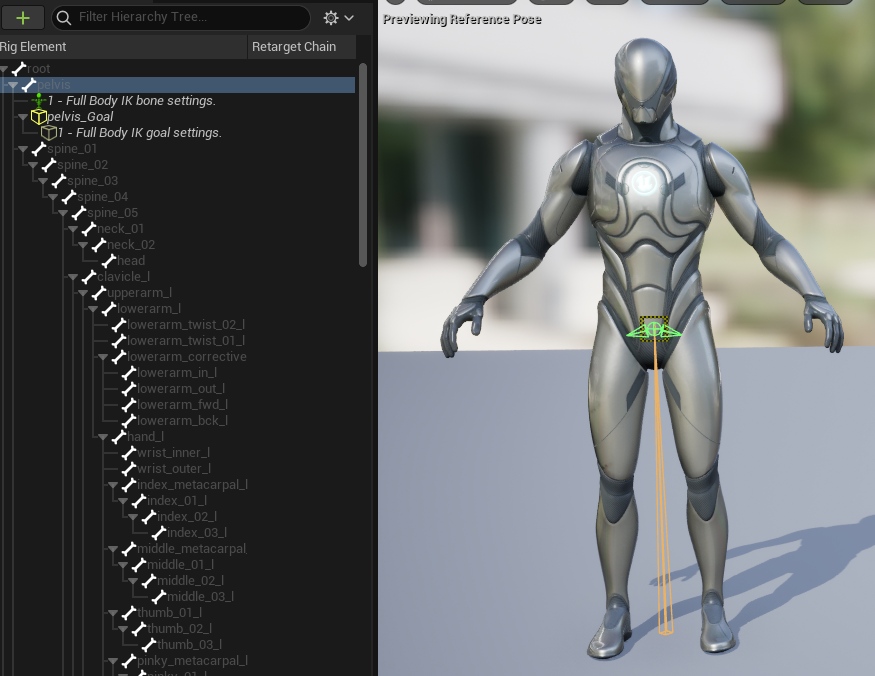The image size is (875, 676).
Task: Select the thumb_02_l bone row
Action: click(x=177, y=629)
